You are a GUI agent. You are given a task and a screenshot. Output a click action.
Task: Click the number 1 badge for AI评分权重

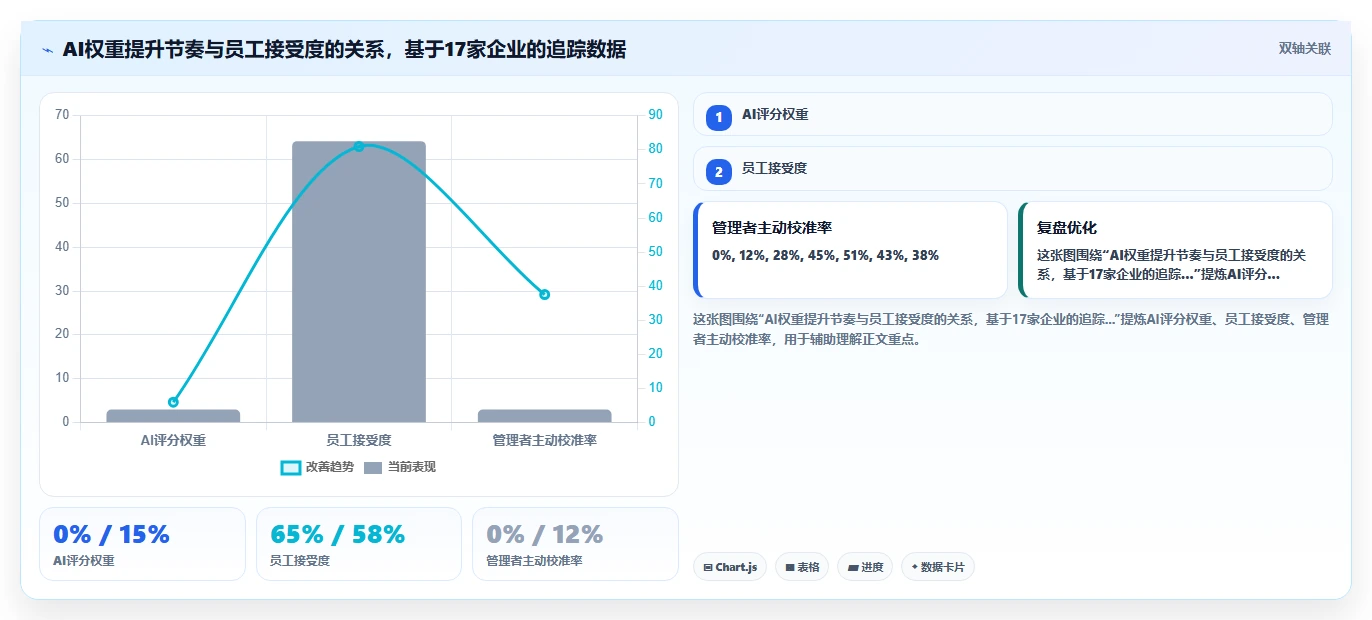718,117
